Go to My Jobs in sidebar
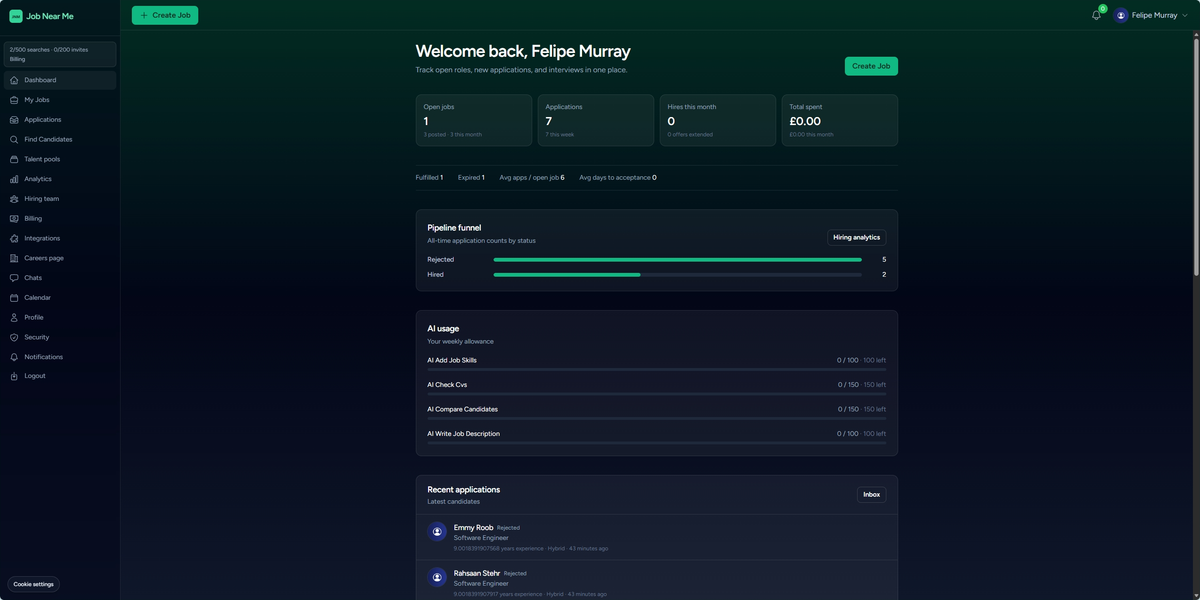 [60, 100]
